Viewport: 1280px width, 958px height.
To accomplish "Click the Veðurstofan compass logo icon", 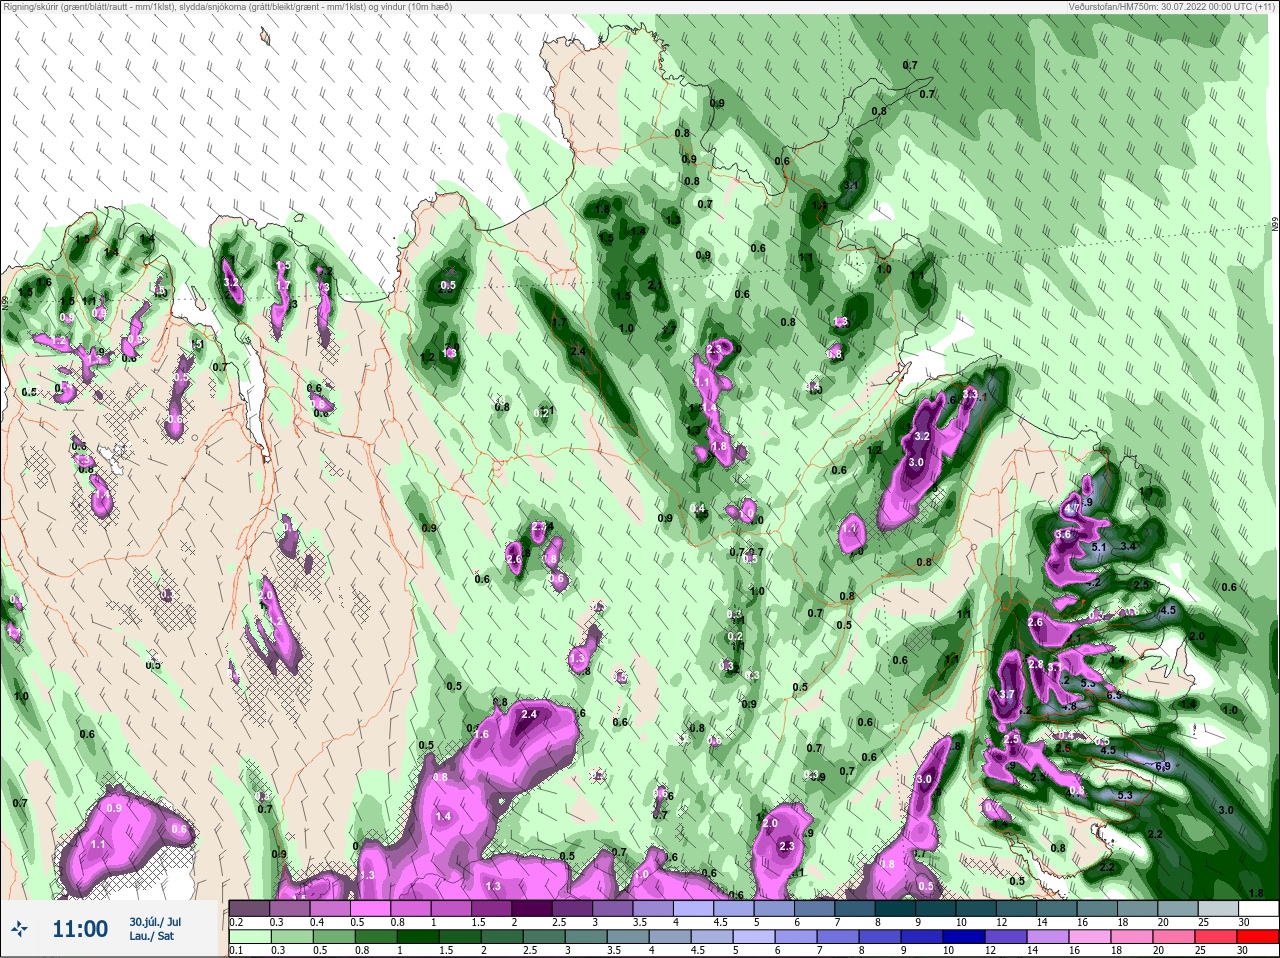I will coord(20,929).
